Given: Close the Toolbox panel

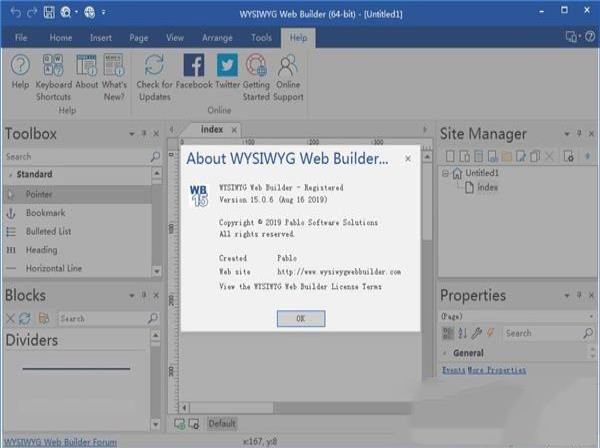Looking at the screenshot, I should click(x=156, y=134).
